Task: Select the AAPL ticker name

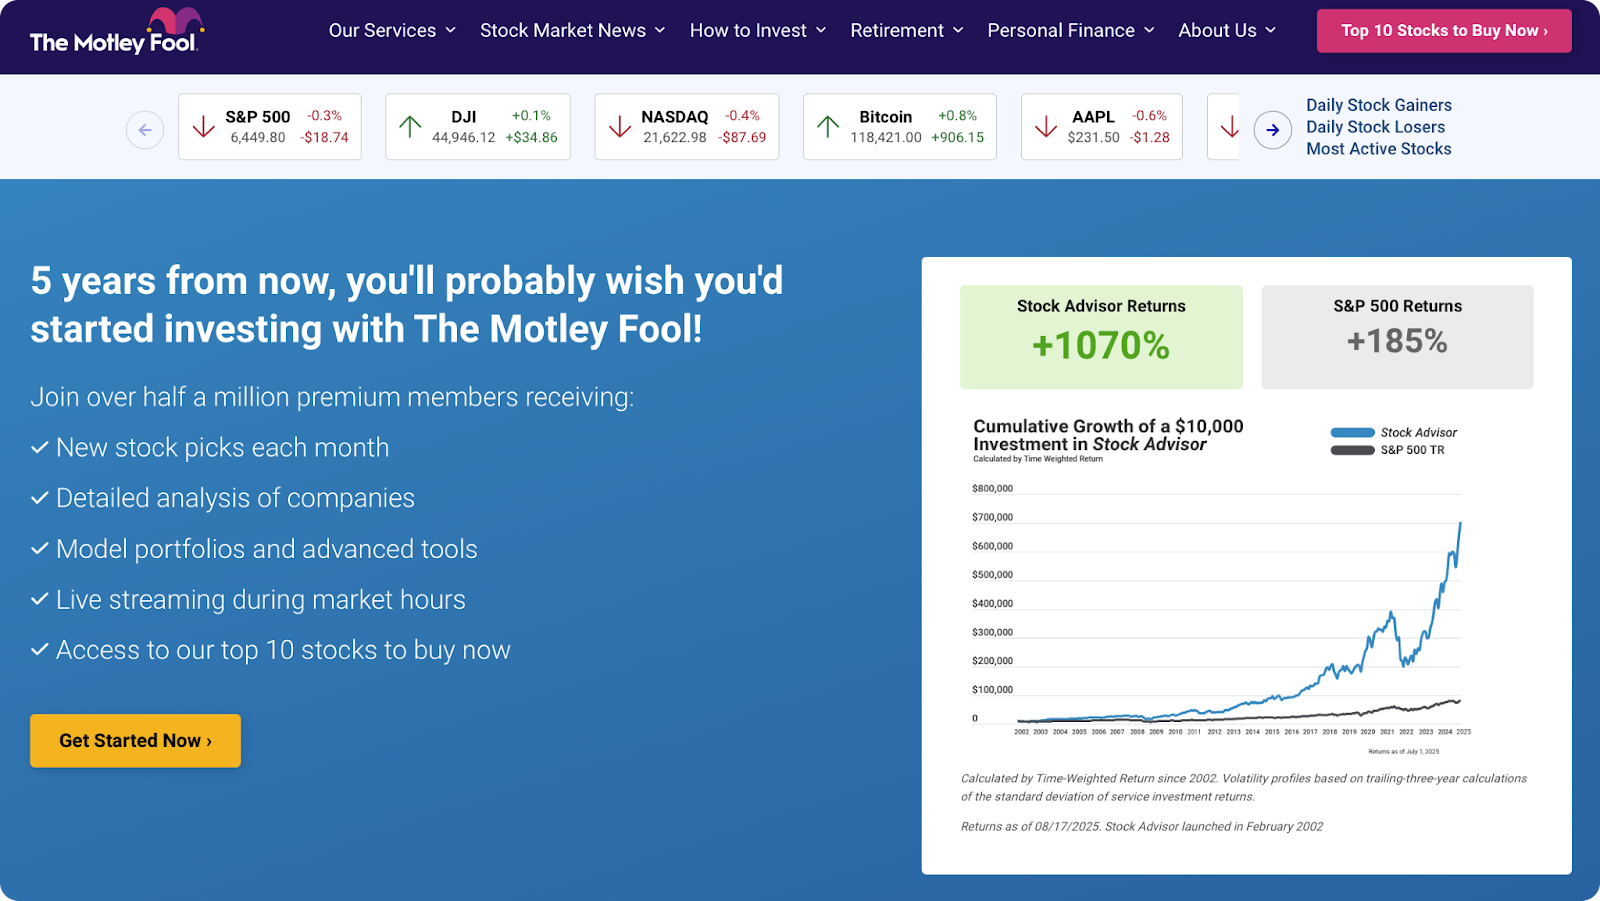Action: click(1093, 117)
